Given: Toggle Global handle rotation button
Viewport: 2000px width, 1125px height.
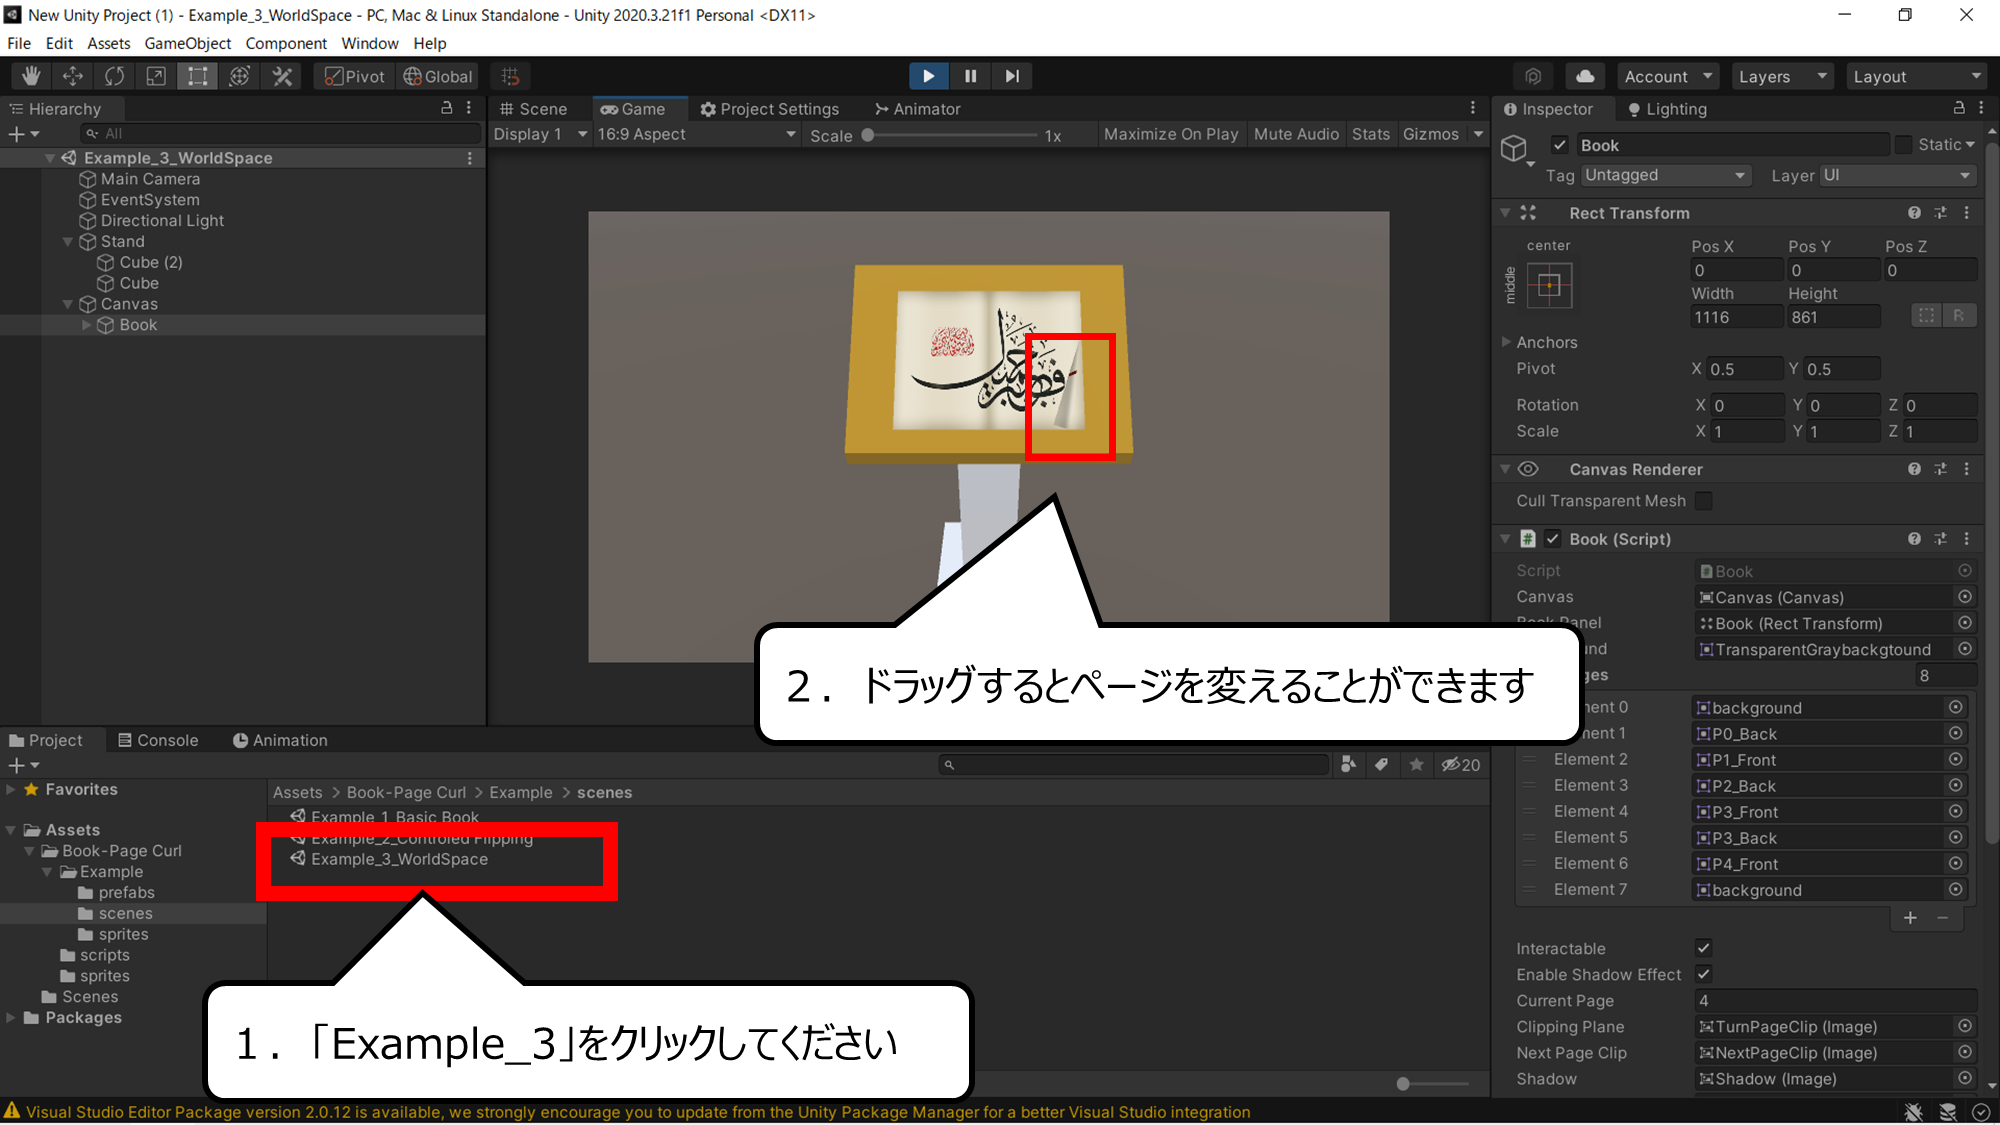Looking at the screenshot, I should click(438, 76).
